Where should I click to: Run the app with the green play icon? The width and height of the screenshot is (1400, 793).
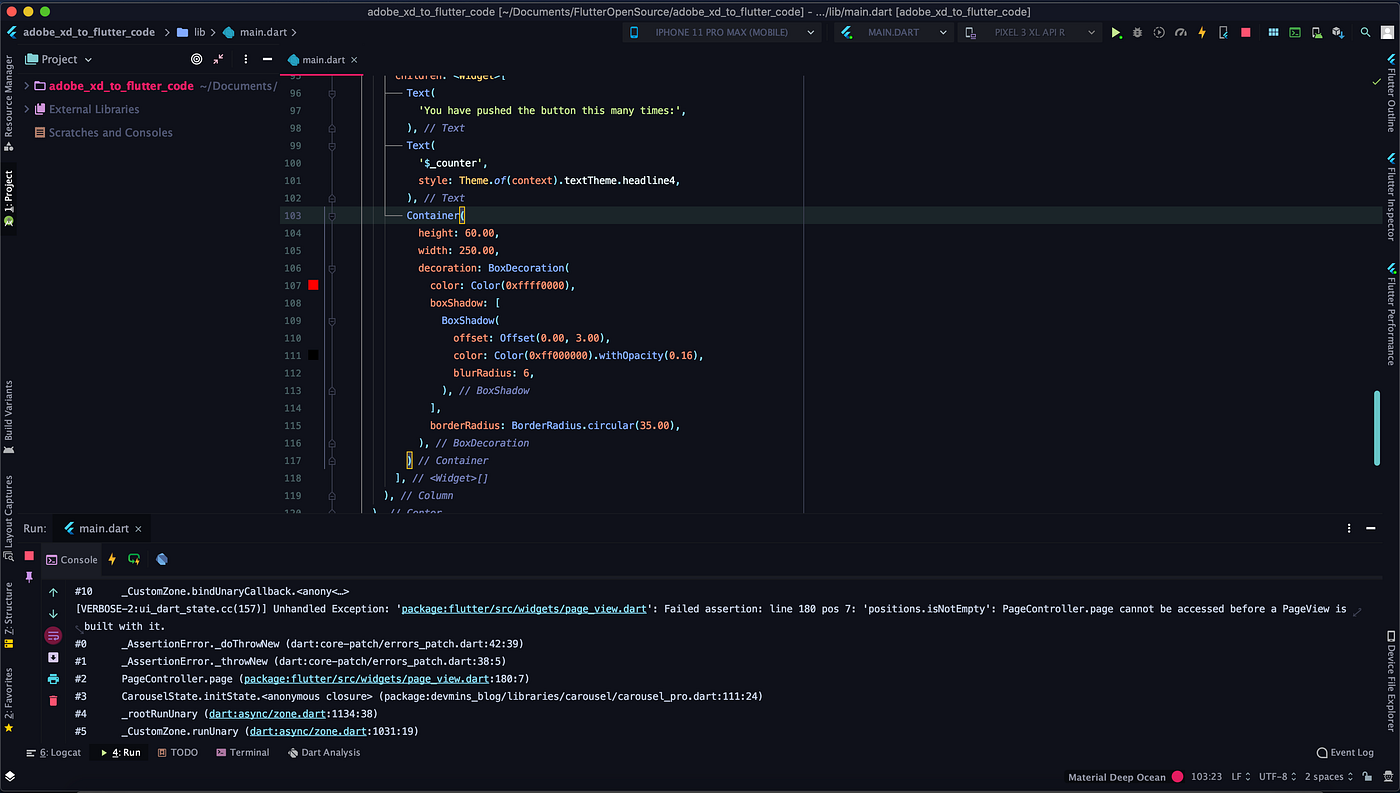coord(1116,32)
